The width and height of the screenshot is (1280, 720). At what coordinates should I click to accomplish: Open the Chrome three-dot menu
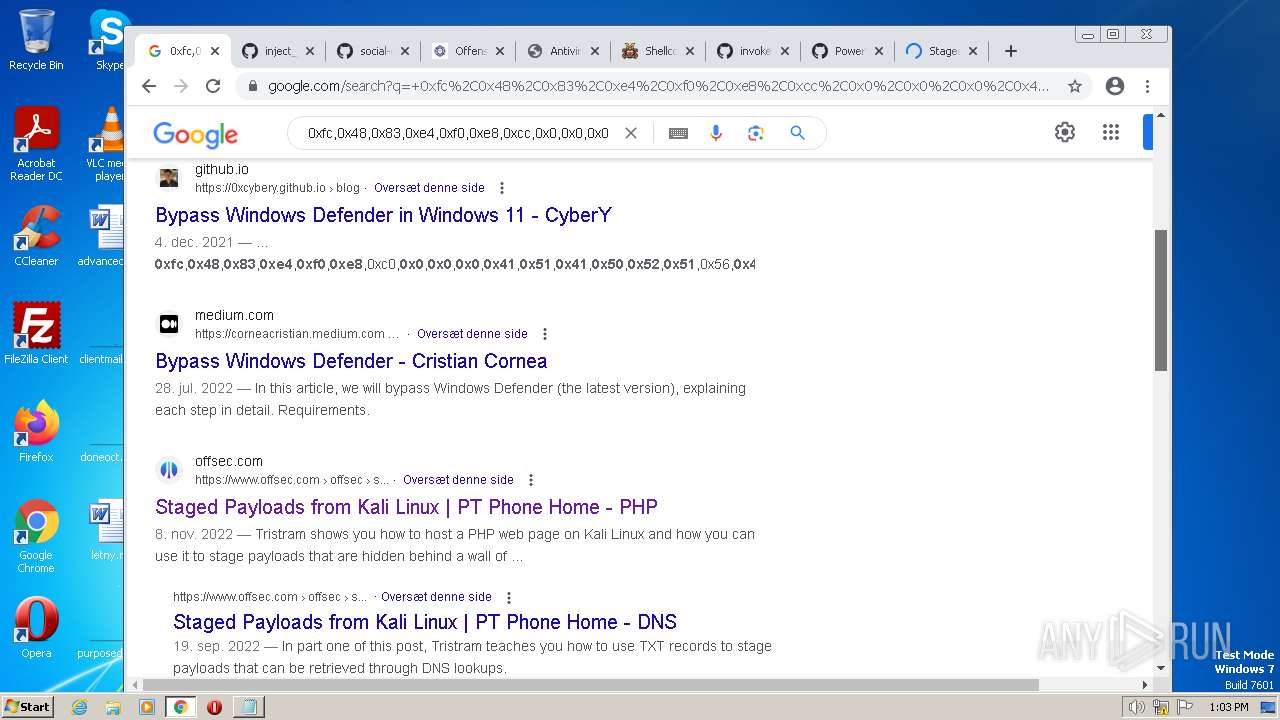tap(1148, 86)
